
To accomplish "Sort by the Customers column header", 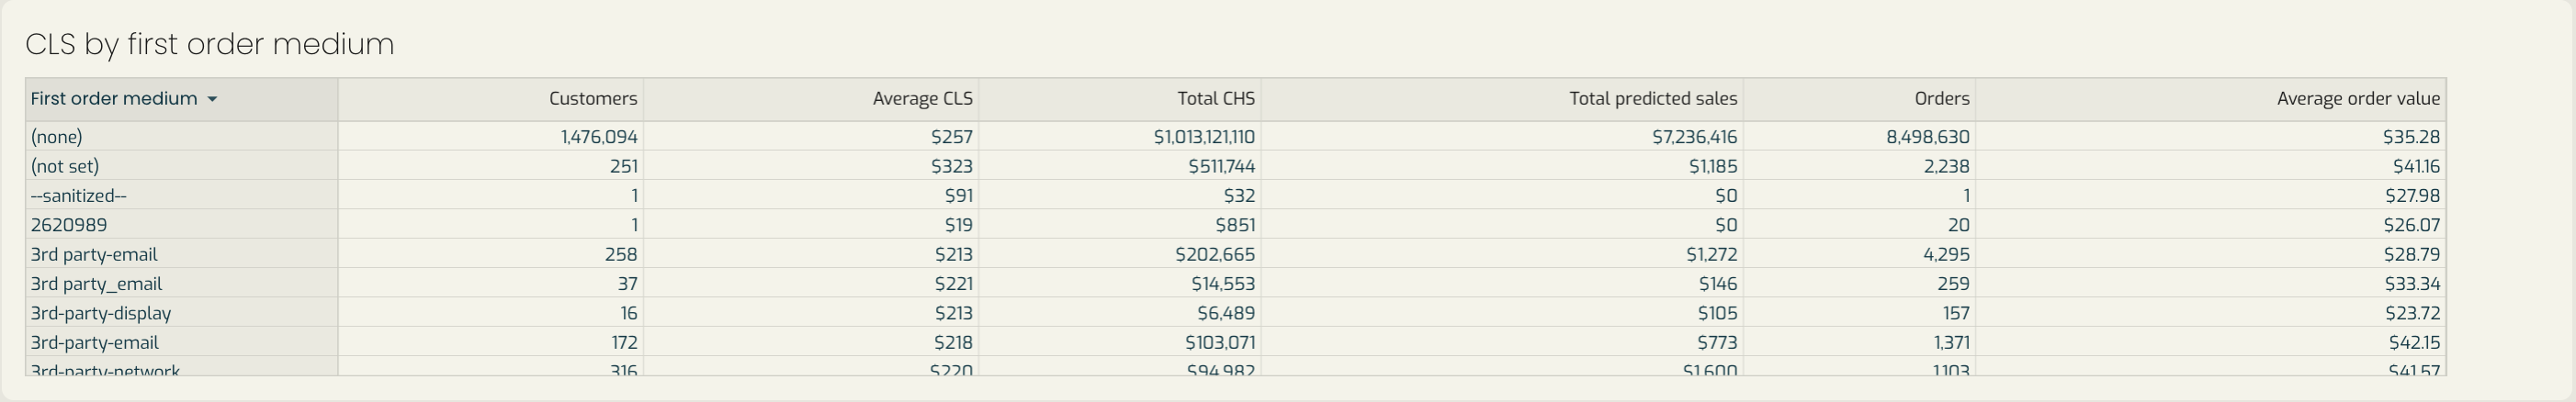I will click(593, 99).
